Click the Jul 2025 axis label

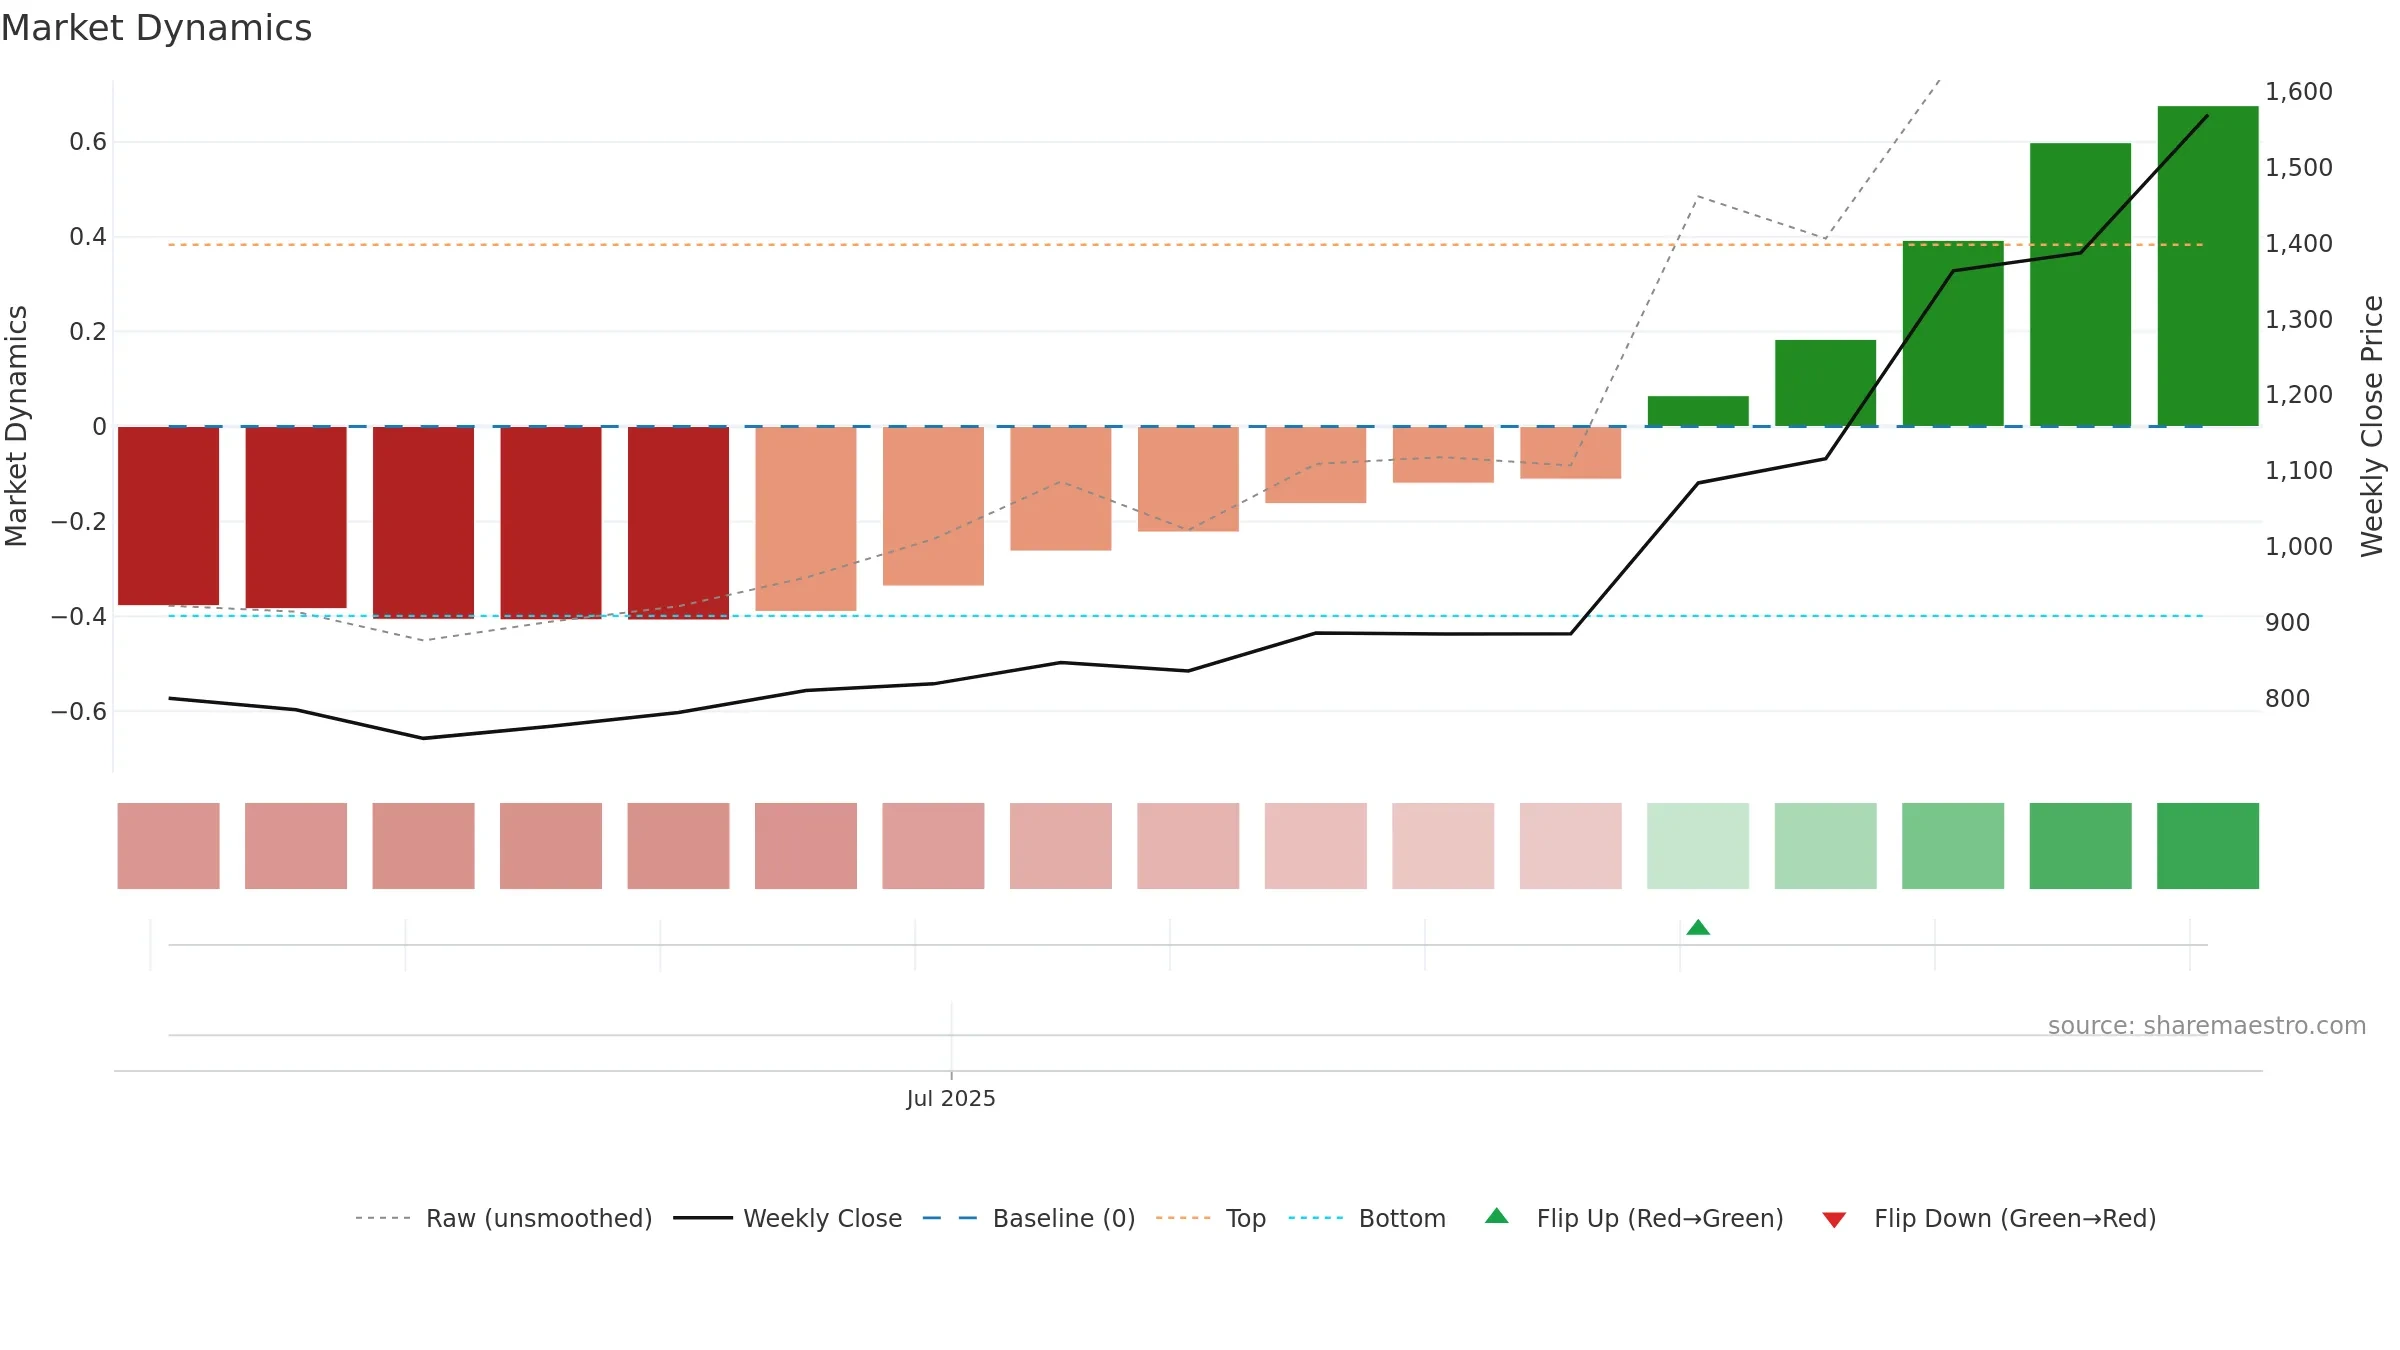[x=951, y=1098]
